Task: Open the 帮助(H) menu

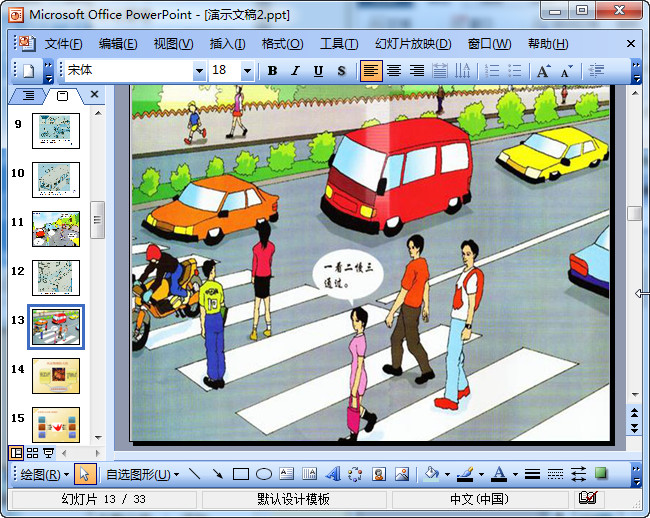Action: point(548,44)
